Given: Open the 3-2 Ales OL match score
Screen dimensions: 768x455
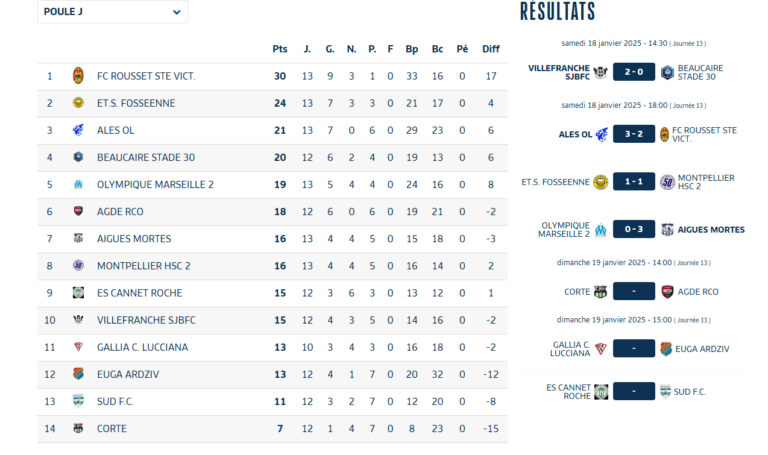Looking at the screenshot, I should coord(634,134).
